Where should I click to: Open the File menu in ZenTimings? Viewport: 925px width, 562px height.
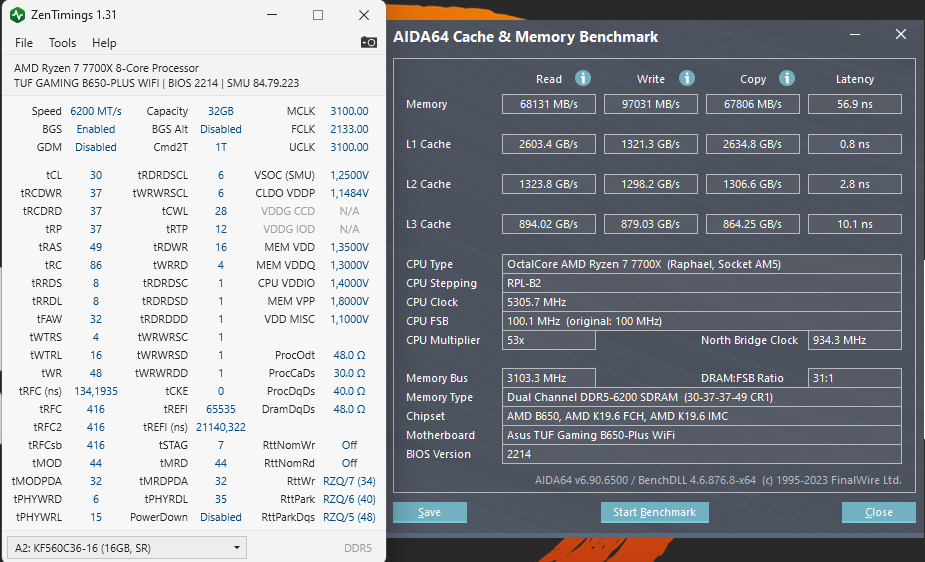24,43
